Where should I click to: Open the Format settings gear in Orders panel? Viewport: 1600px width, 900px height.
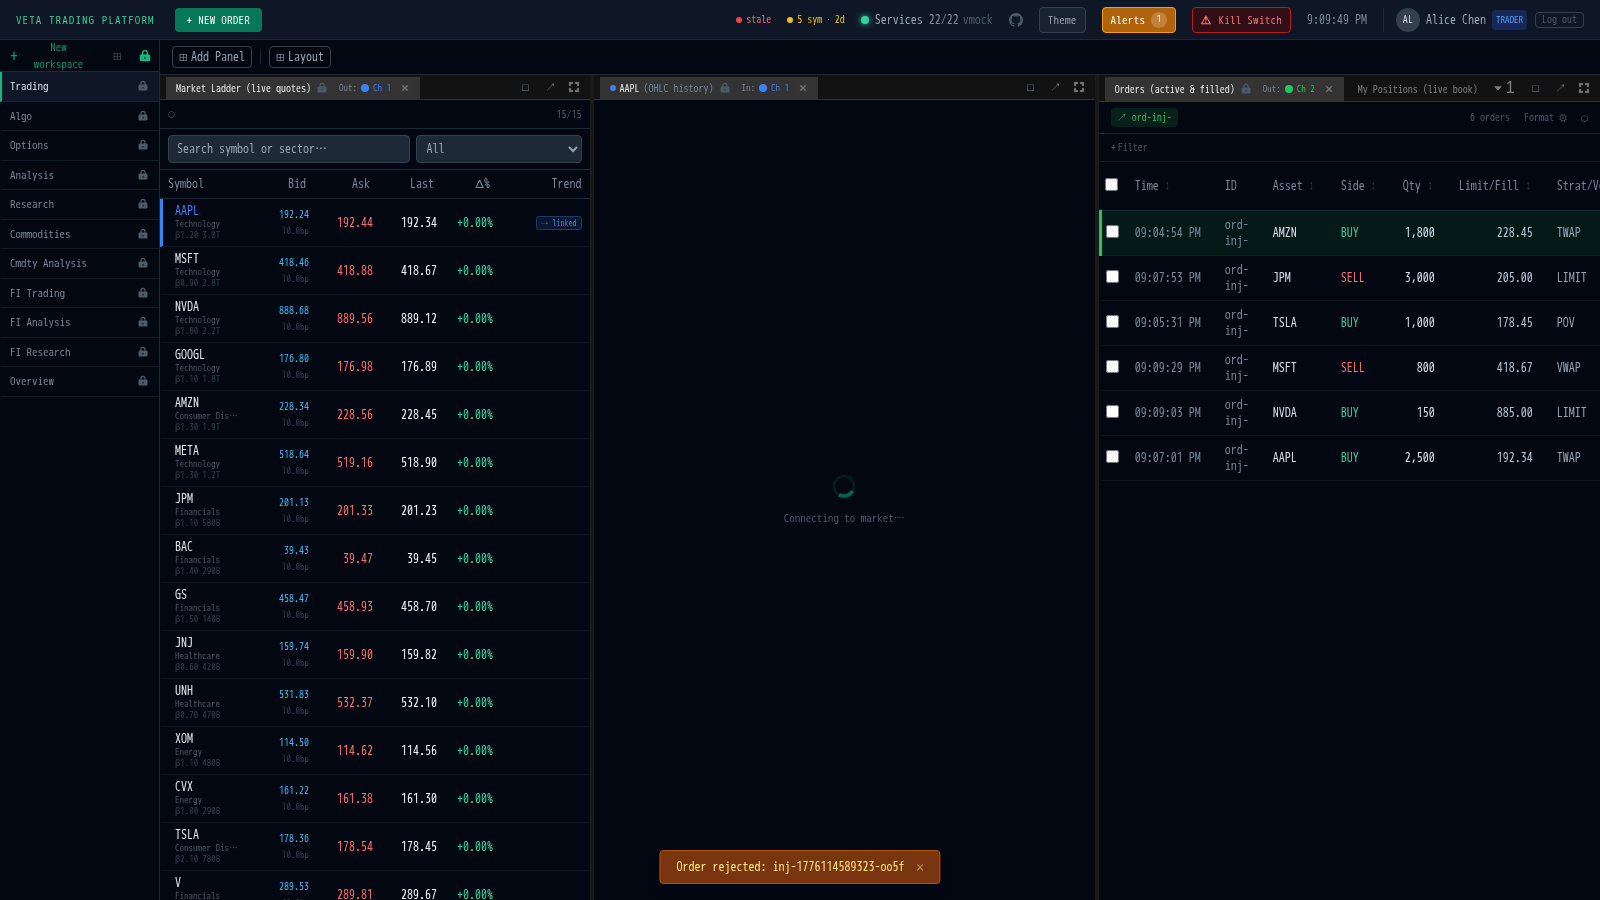coord(1562,117)
